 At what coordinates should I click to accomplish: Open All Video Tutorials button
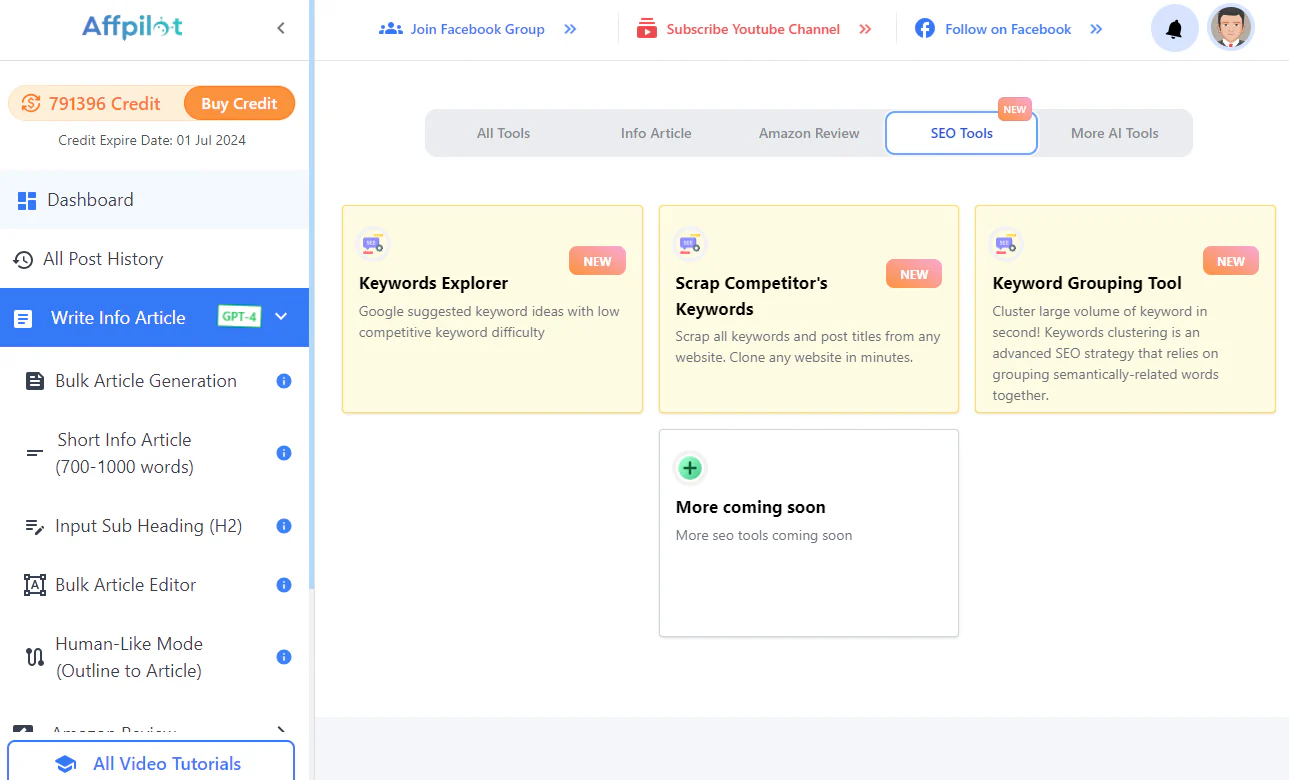(151, 763)
